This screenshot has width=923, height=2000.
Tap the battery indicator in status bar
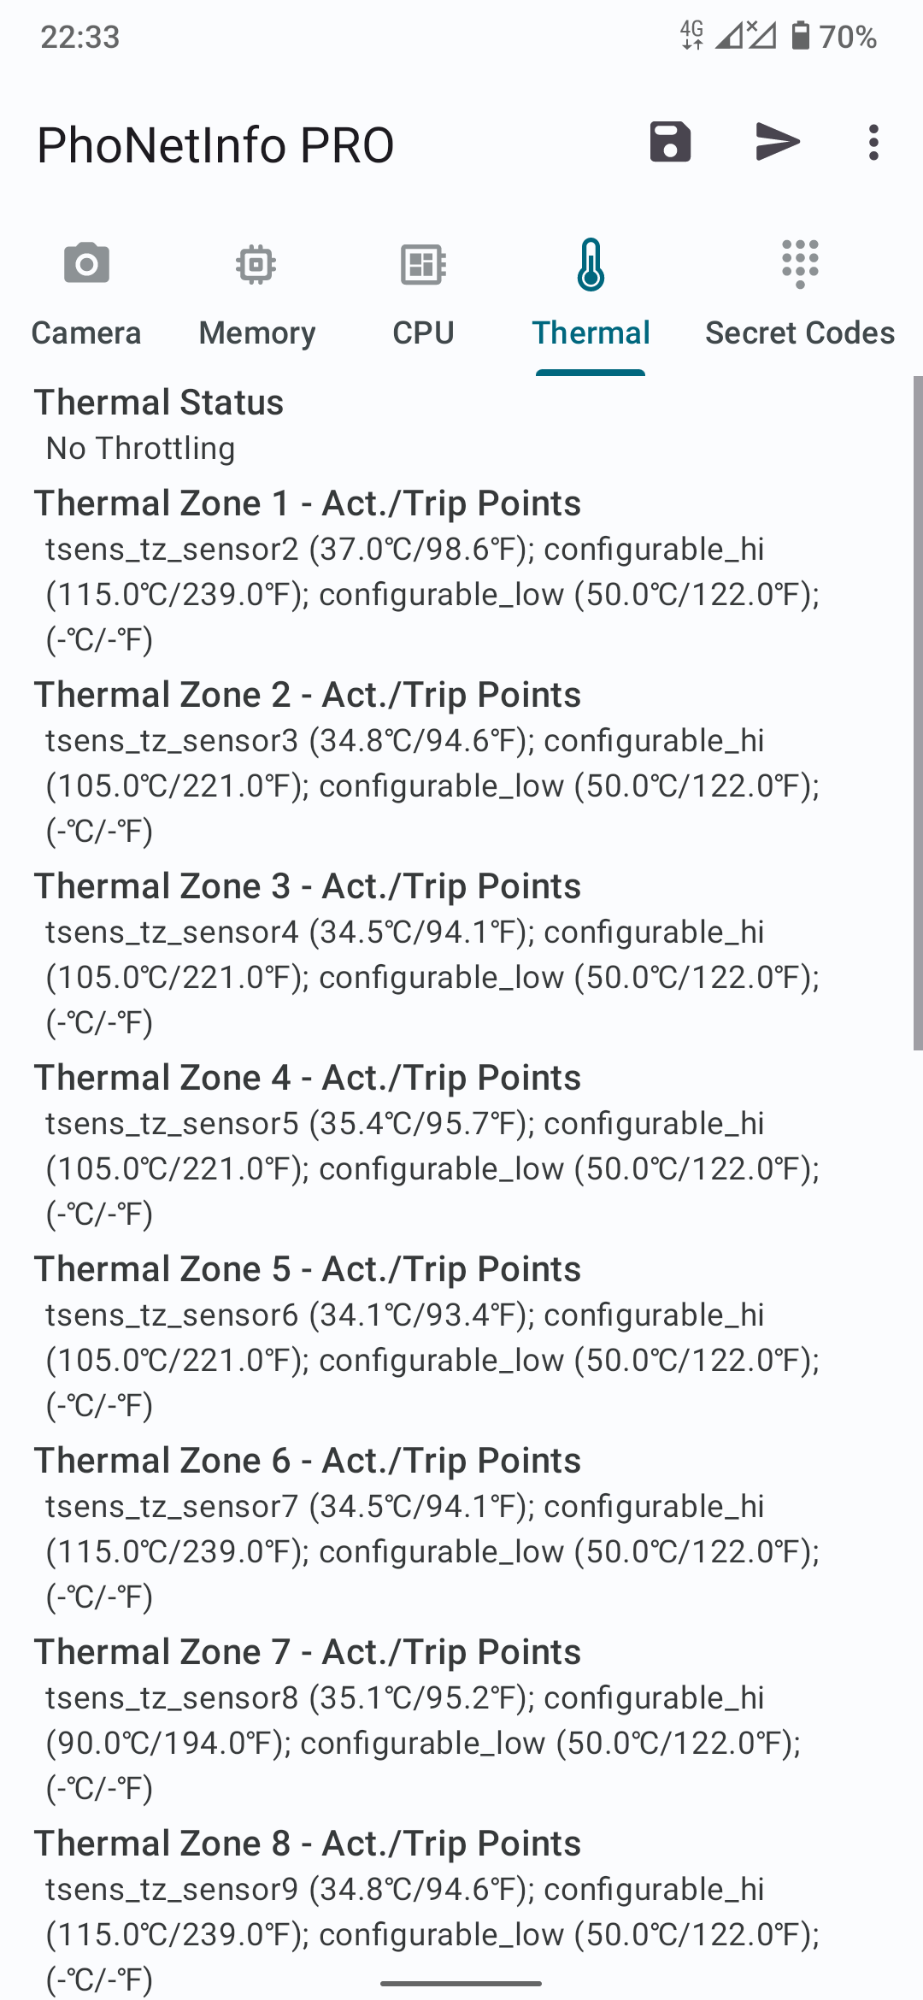[x=800, y=37]
